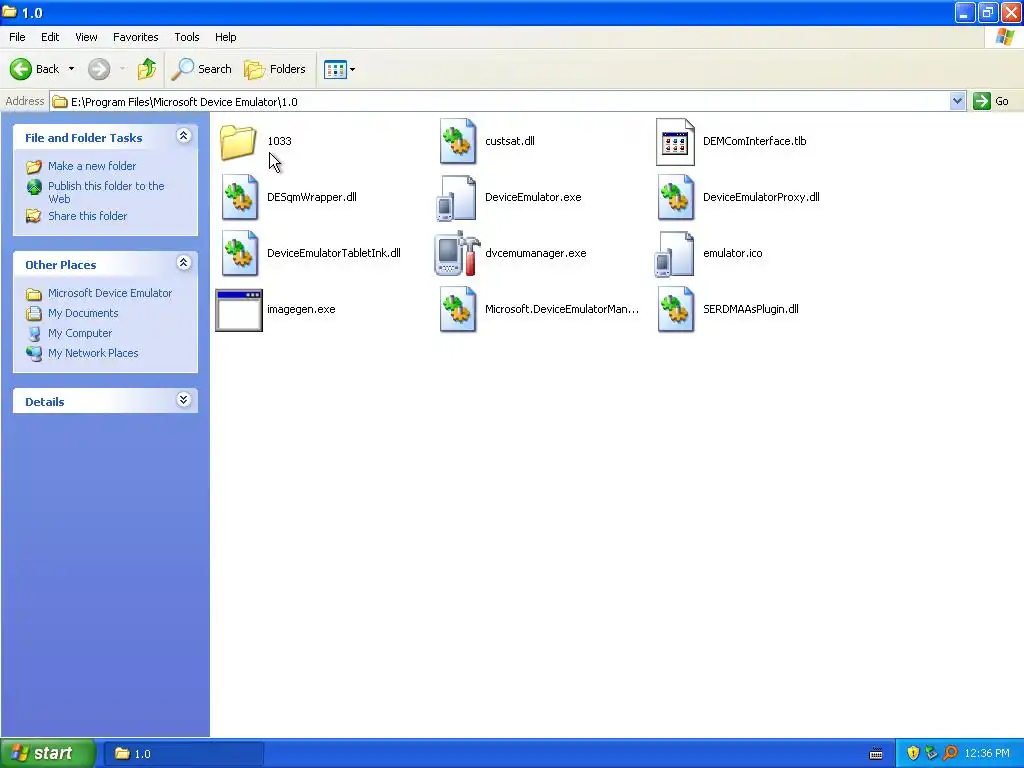Open the Favorites menu
The width and height of the screenshot is (1024, 768).
[x=136, y=37]
